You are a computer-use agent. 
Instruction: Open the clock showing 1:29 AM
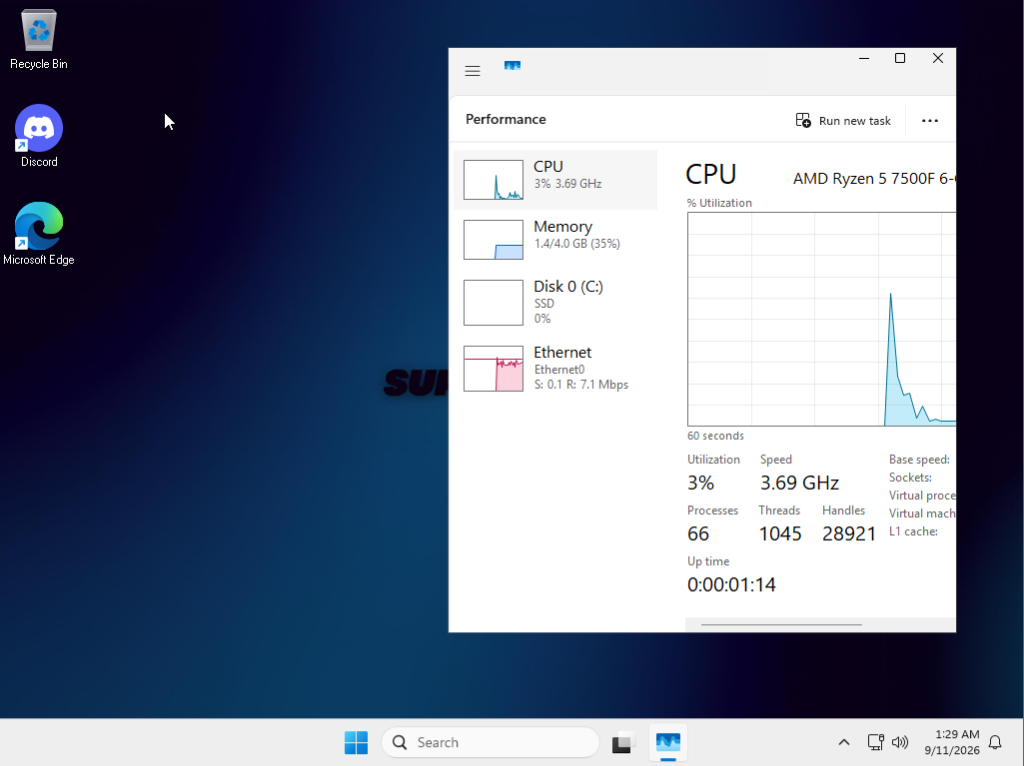[x=952, y=742]
